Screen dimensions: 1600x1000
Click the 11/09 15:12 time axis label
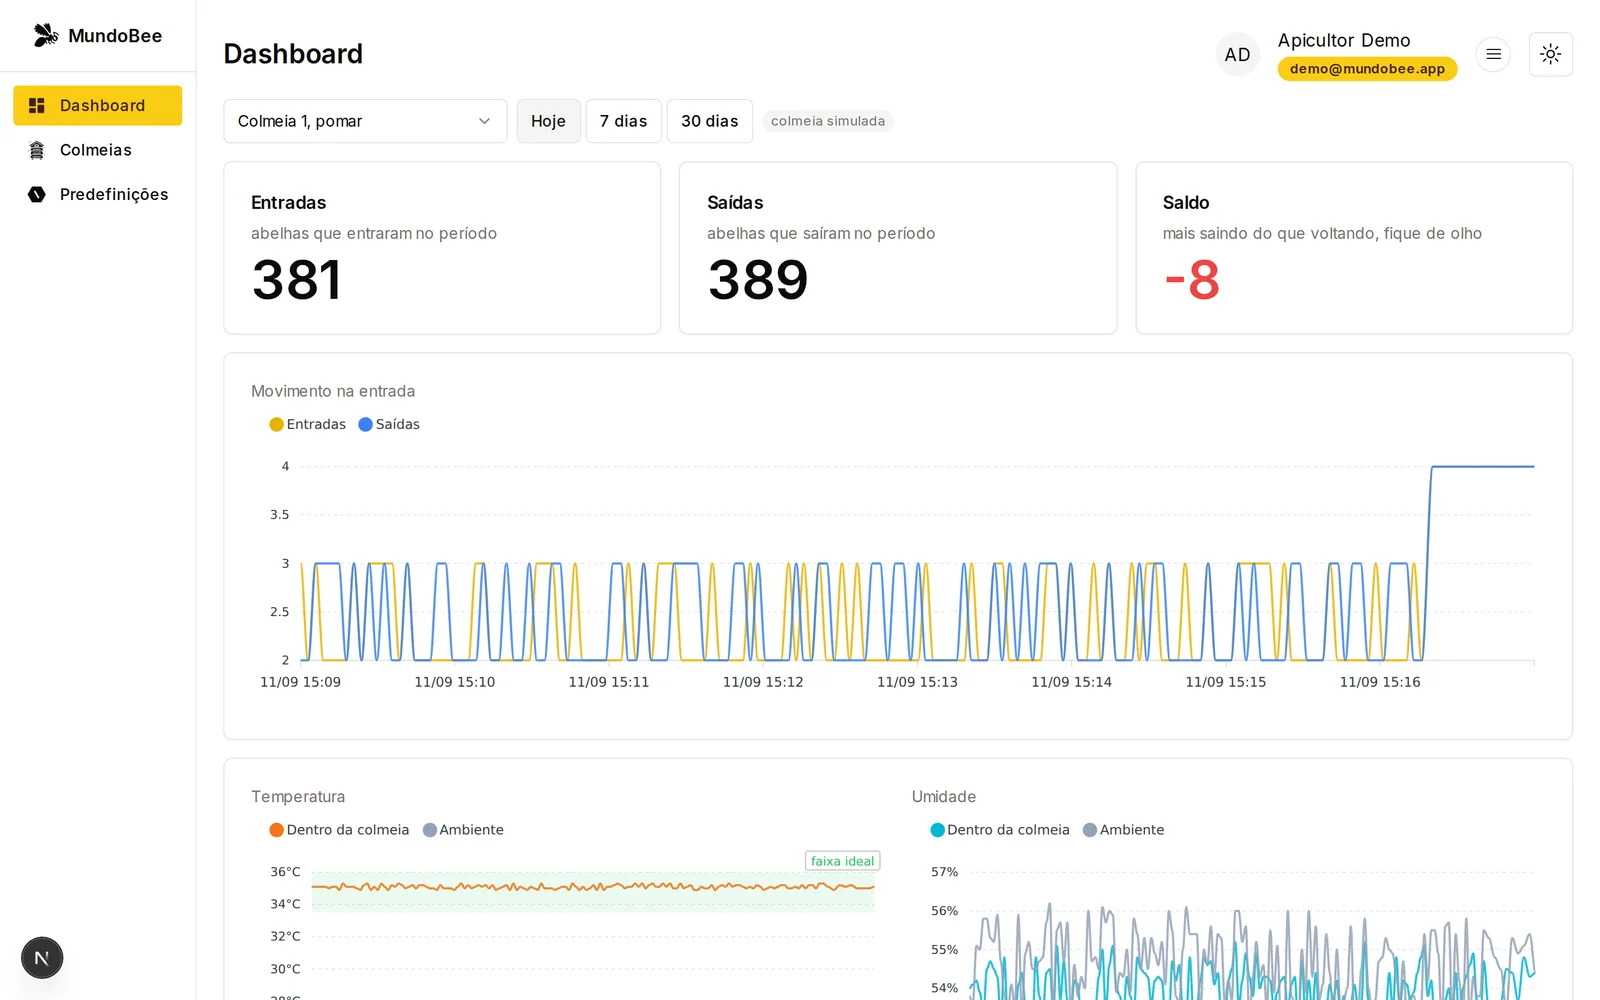click(763, 682)
